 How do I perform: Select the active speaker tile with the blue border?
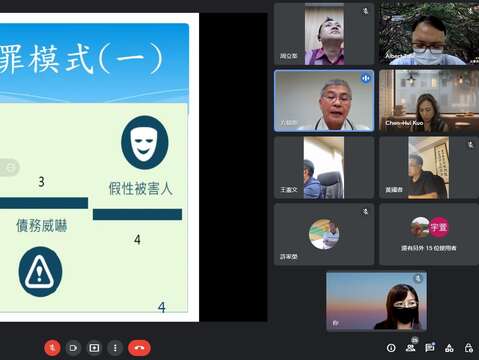coord(324,101)
